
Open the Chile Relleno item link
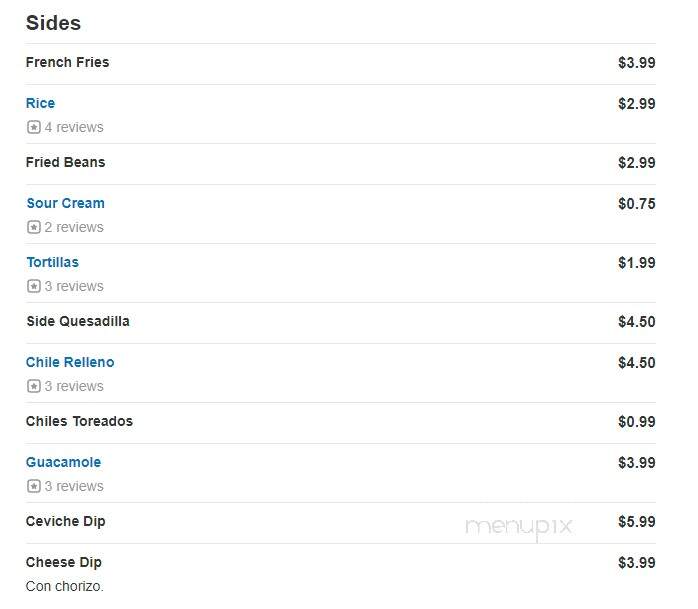[x=70, y=362]
